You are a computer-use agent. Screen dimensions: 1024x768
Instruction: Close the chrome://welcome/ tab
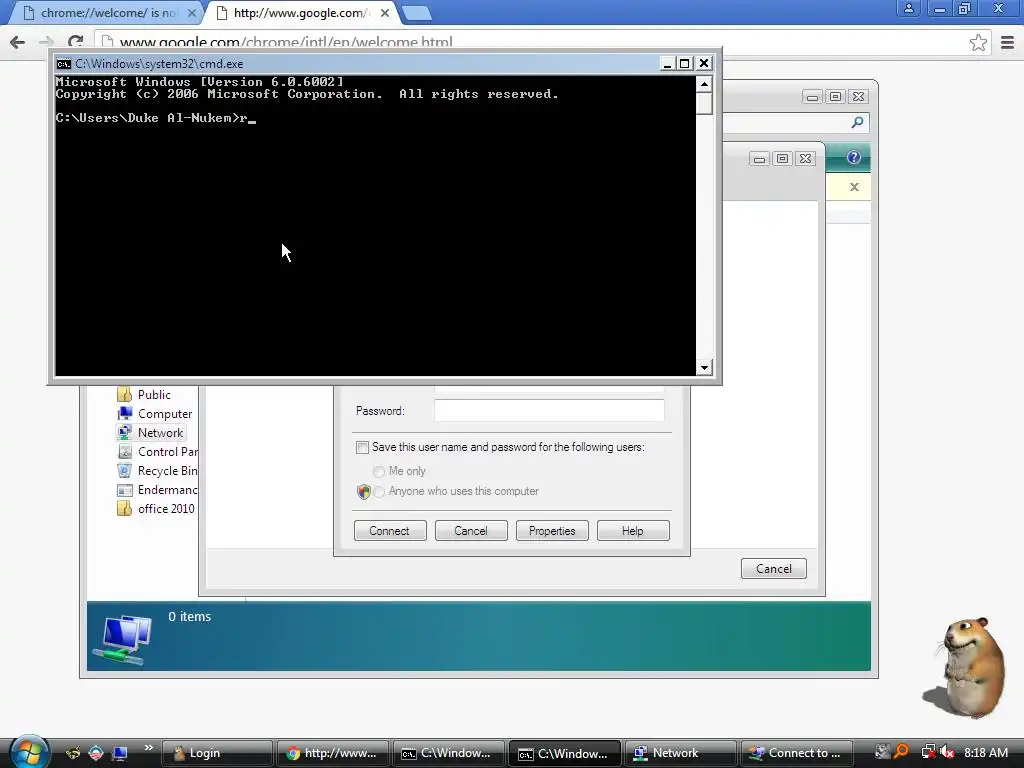point(191,13)
